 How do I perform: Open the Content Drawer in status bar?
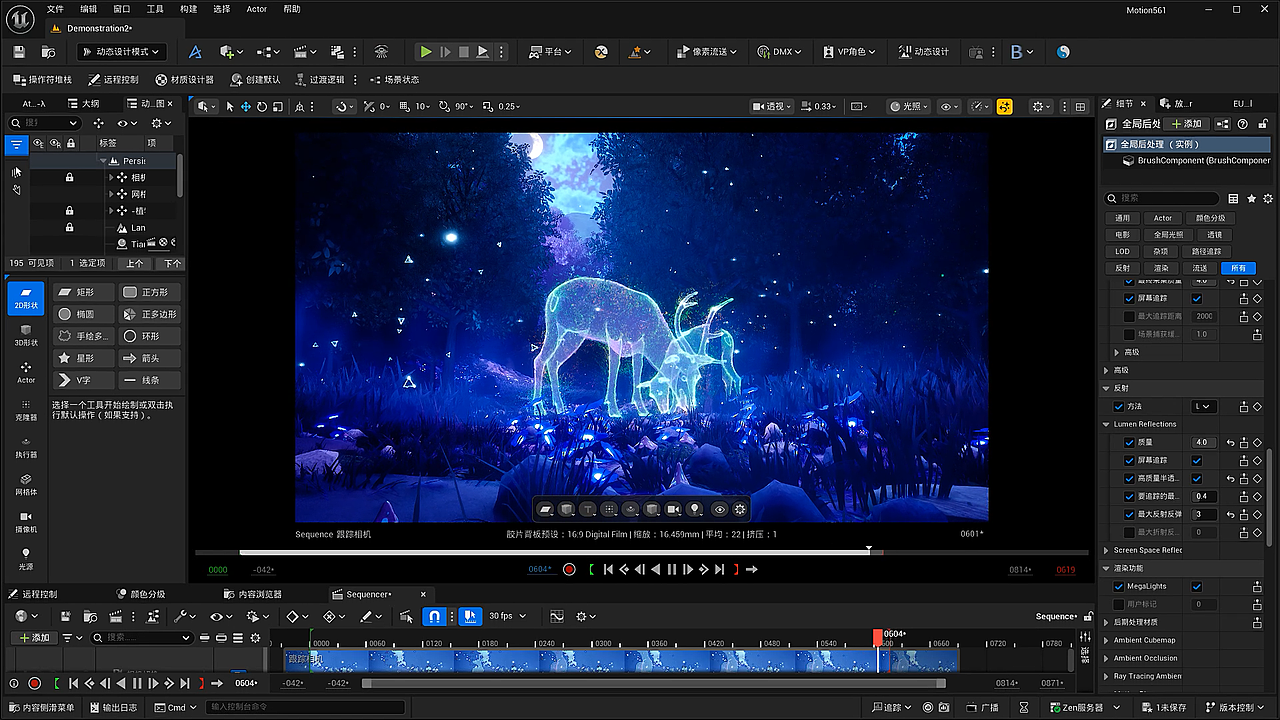pos(43,708)
